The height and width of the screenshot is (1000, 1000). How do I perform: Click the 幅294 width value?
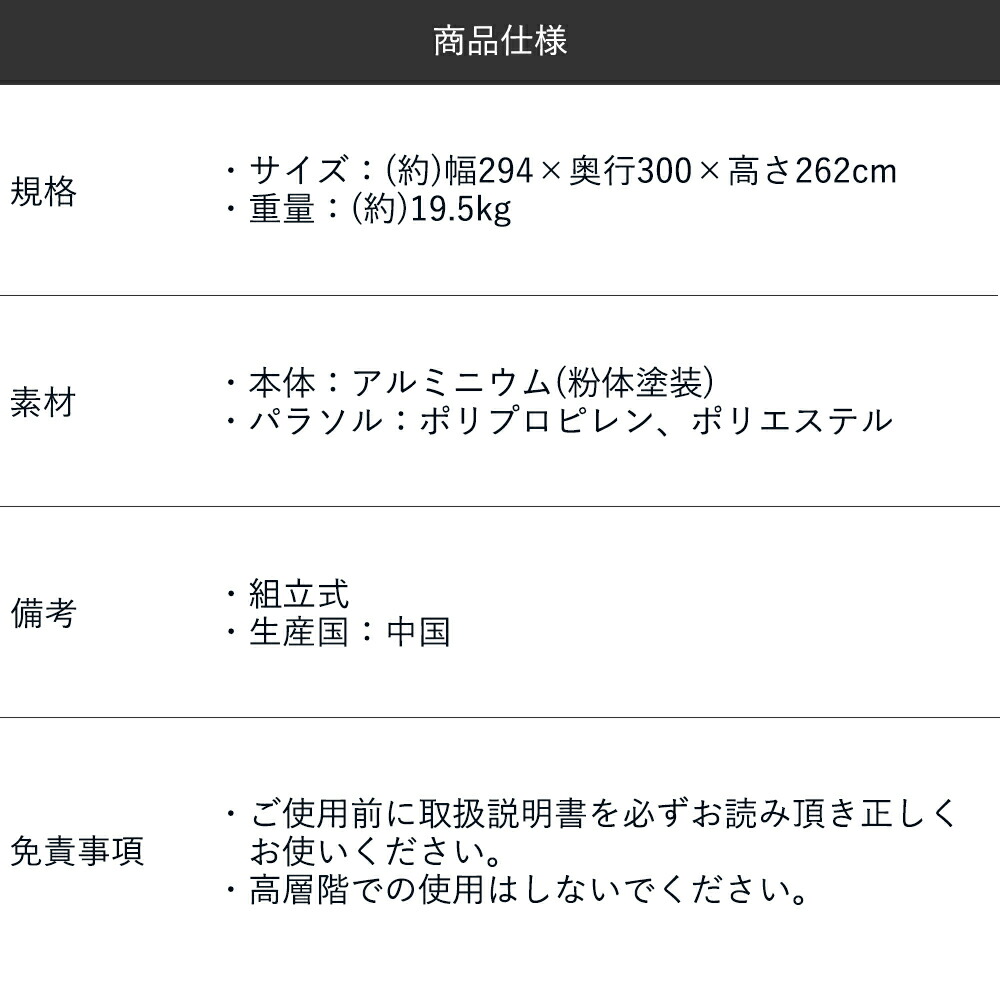(x=489, y=171)
